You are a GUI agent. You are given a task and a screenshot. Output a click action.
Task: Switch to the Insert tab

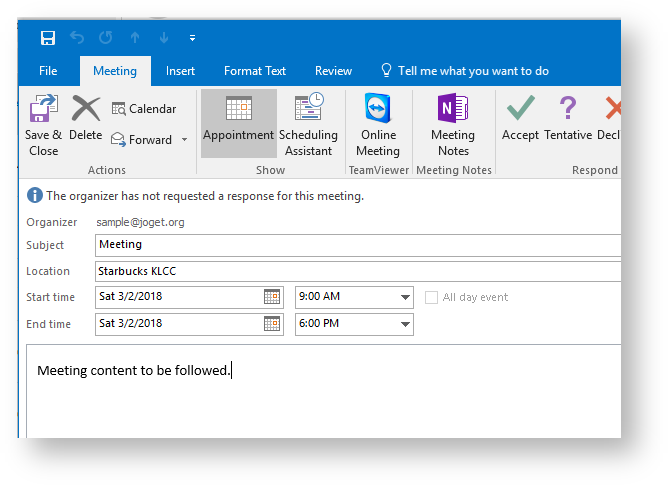[181, 71]
